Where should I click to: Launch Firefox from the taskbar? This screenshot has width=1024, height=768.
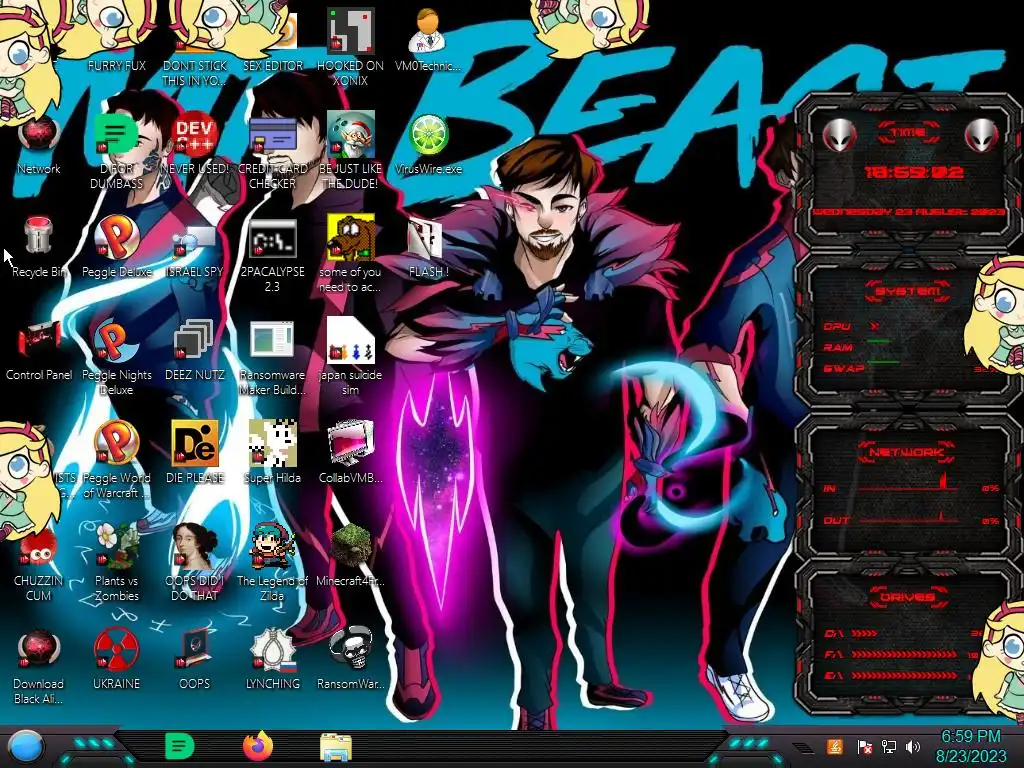point(258,746)
